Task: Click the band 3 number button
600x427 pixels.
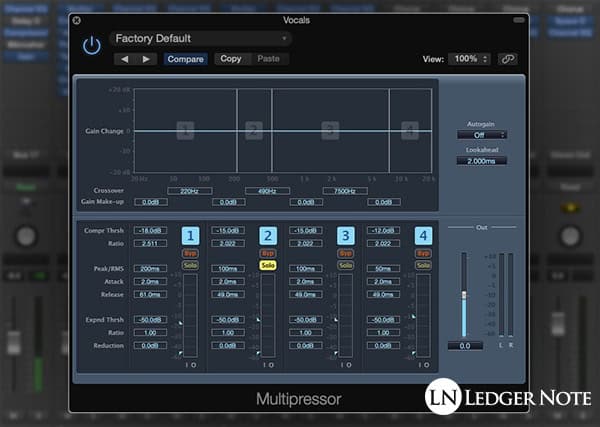Action: pyautogui.click(x=345, y=236)
